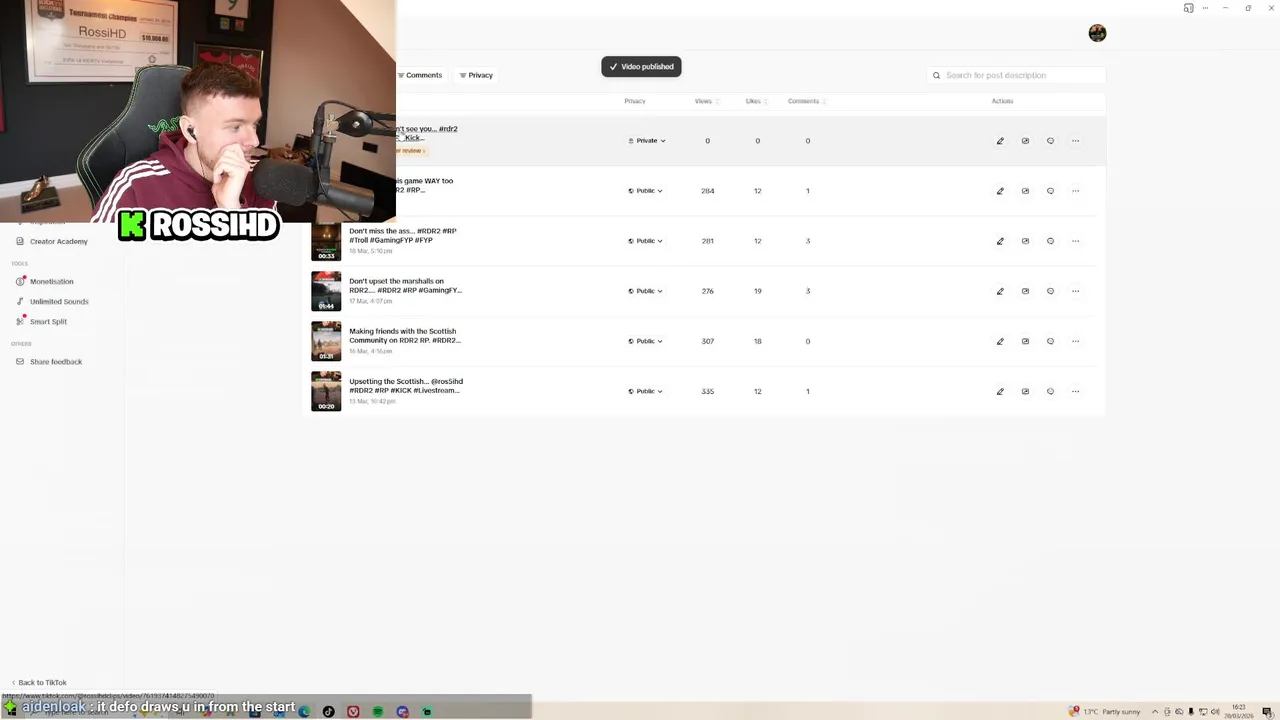Screen dimensions: 1280x720
Task: Click the Spotify icon in the taskbar
Action: tap(377, 712)
